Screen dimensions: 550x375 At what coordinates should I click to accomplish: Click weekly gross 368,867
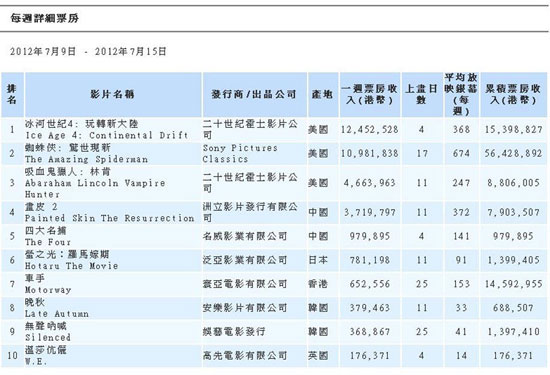pyautogui.click(x=370, y=332)
